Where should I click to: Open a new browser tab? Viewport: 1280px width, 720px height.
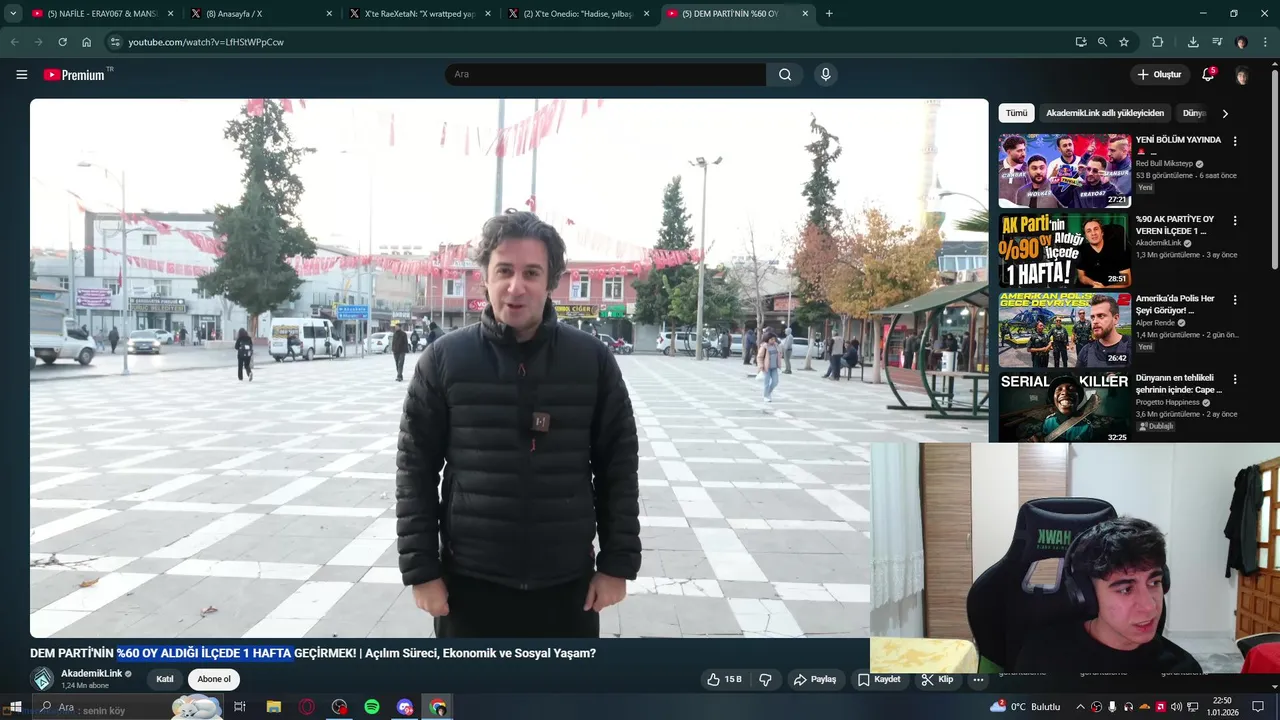(x=829, y=14)
